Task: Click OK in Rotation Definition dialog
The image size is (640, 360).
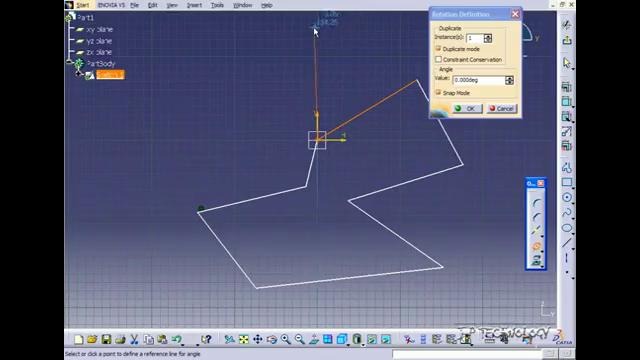Action: [x=467, y=109]
